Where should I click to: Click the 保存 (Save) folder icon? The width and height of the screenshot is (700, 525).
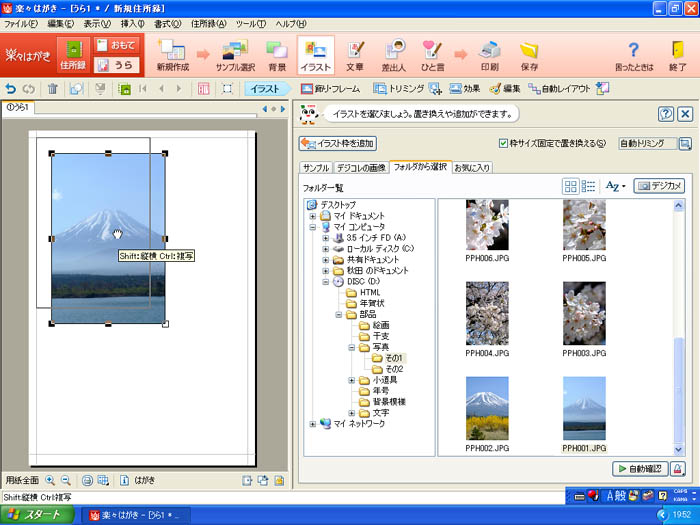529,54
